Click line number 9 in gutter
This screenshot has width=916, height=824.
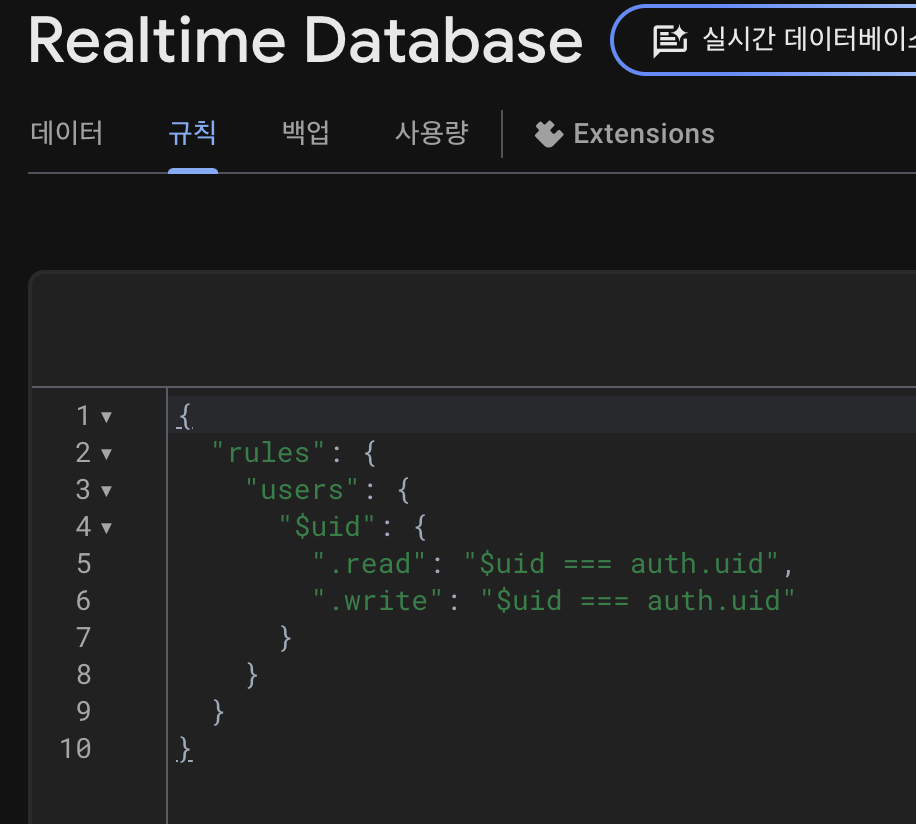click(x=84, y=712)
